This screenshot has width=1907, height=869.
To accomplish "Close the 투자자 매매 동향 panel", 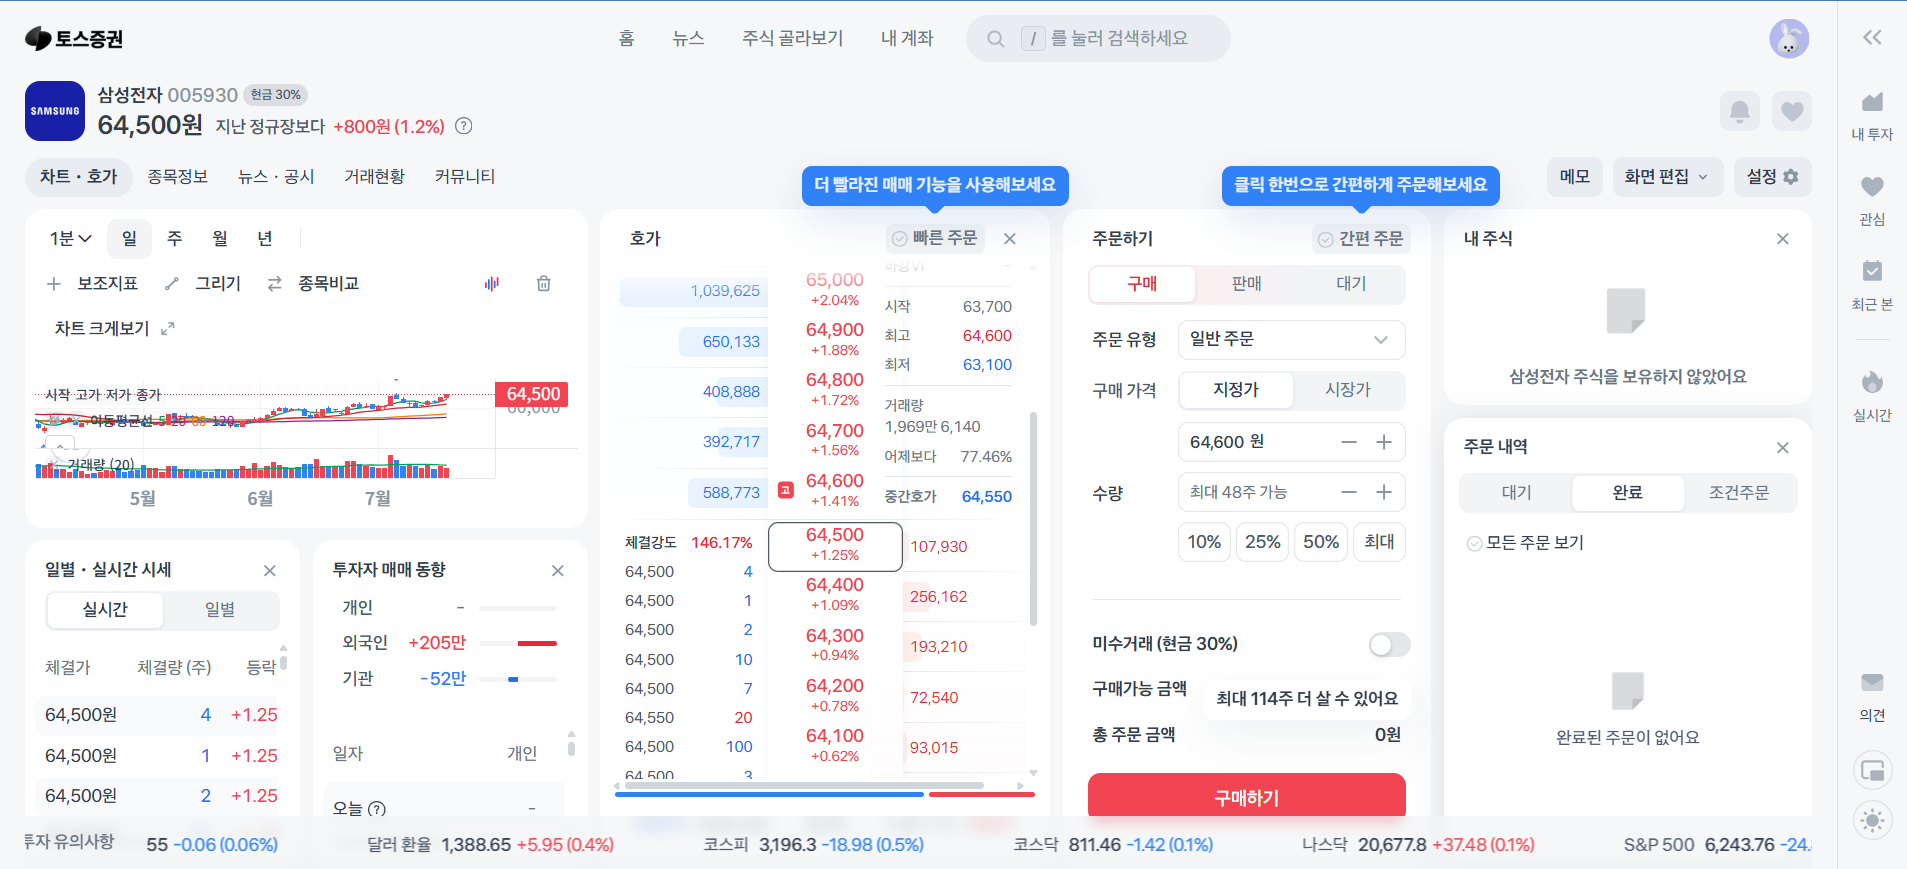I will point(558,571).
